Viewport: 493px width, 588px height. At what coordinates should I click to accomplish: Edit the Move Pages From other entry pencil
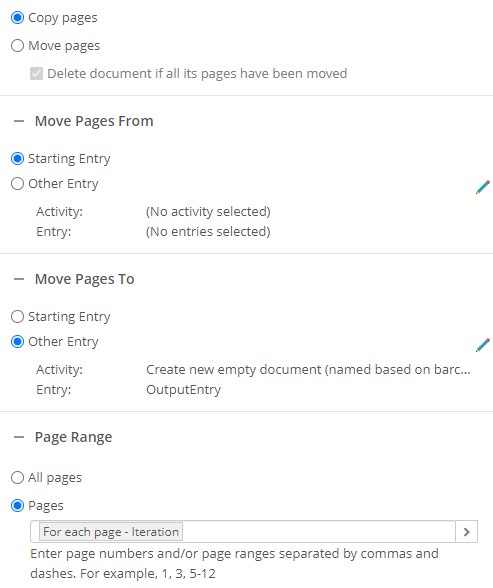coord(483,187)
